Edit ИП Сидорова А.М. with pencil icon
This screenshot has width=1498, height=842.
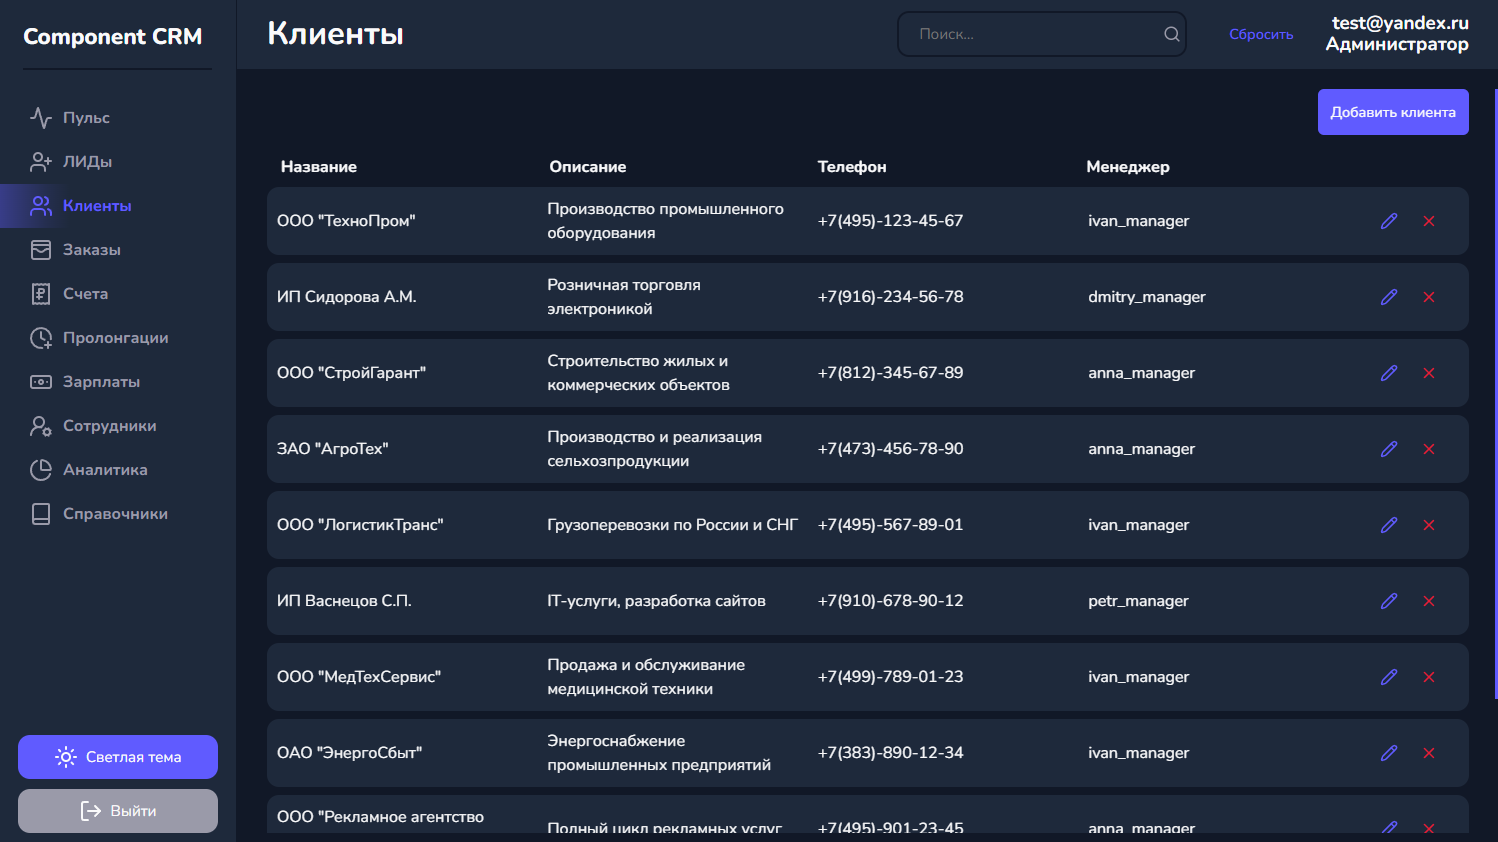(1389, 297)
